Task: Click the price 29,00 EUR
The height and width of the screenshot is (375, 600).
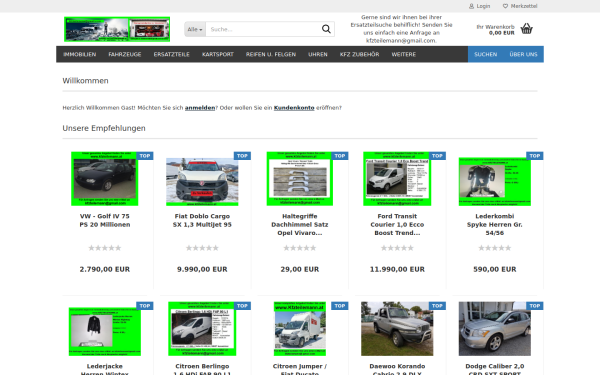Action: [300, 269]
